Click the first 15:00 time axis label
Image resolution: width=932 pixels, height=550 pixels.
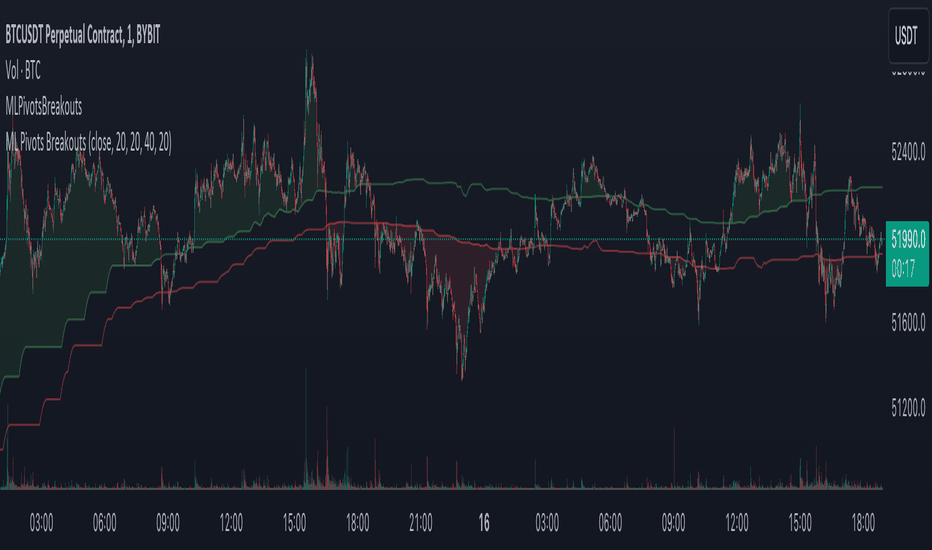coord(294,523)
